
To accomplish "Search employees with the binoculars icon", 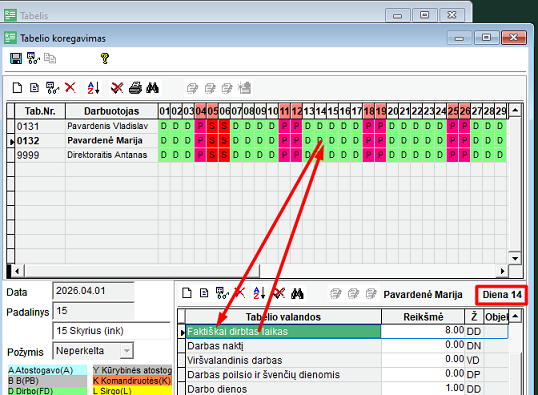I will point(152,88).
